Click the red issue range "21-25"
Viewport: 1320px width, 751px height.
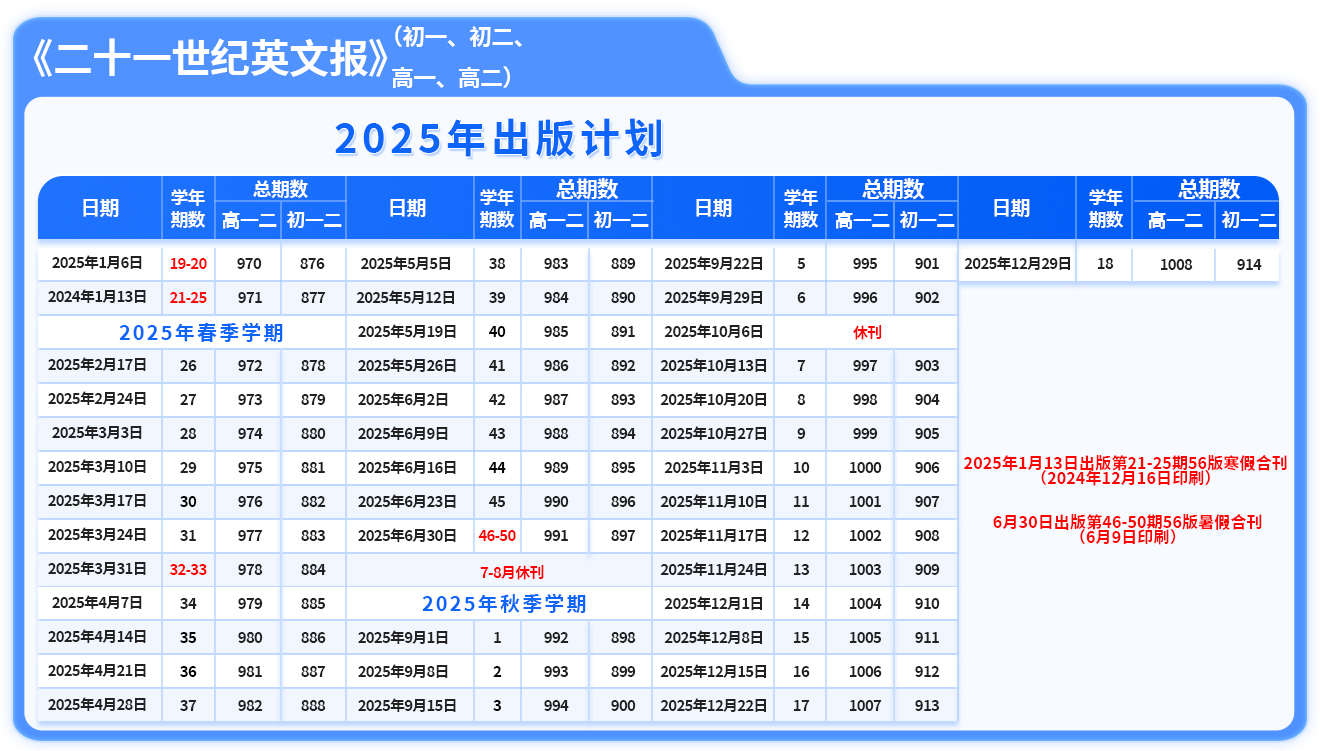(x=188, y=297)
